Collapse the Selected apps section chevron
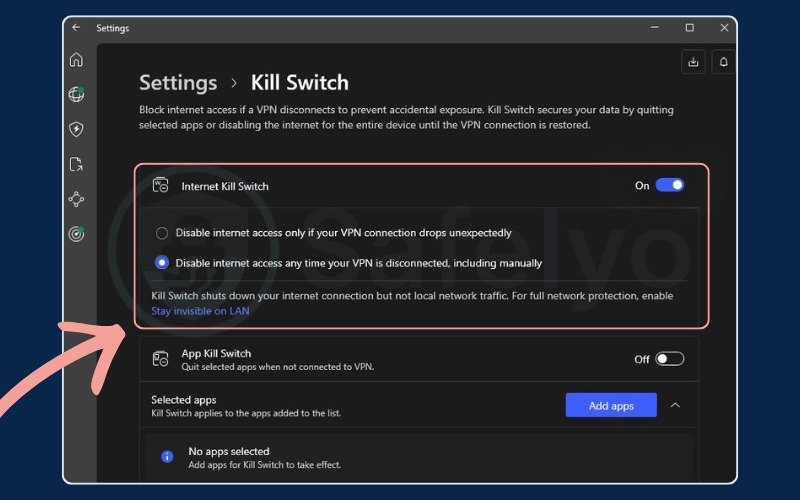The width and height of the screenshot is (800, 500). [x=675, y=405]
